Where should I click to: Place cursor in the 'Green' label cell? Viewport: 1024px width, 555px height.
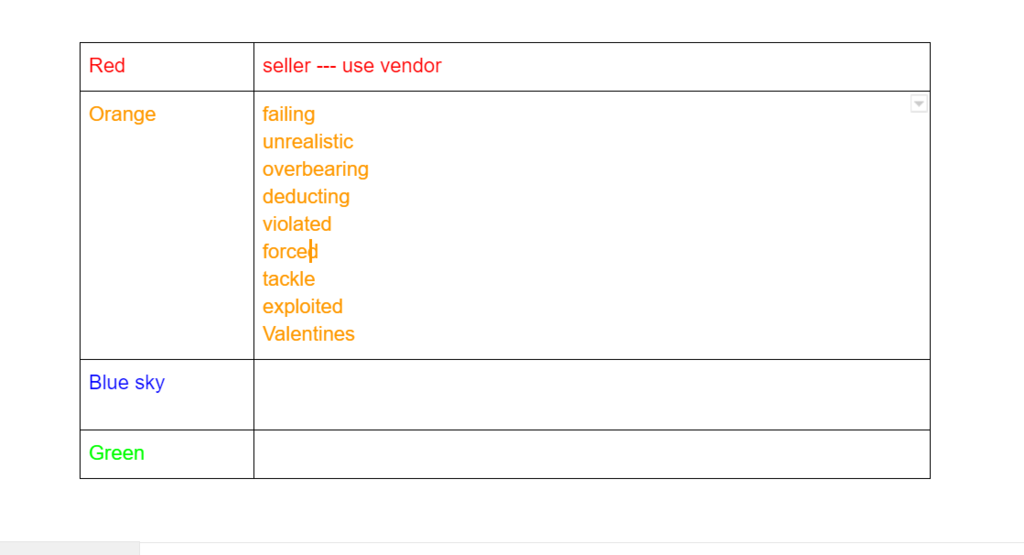[167, 454]
